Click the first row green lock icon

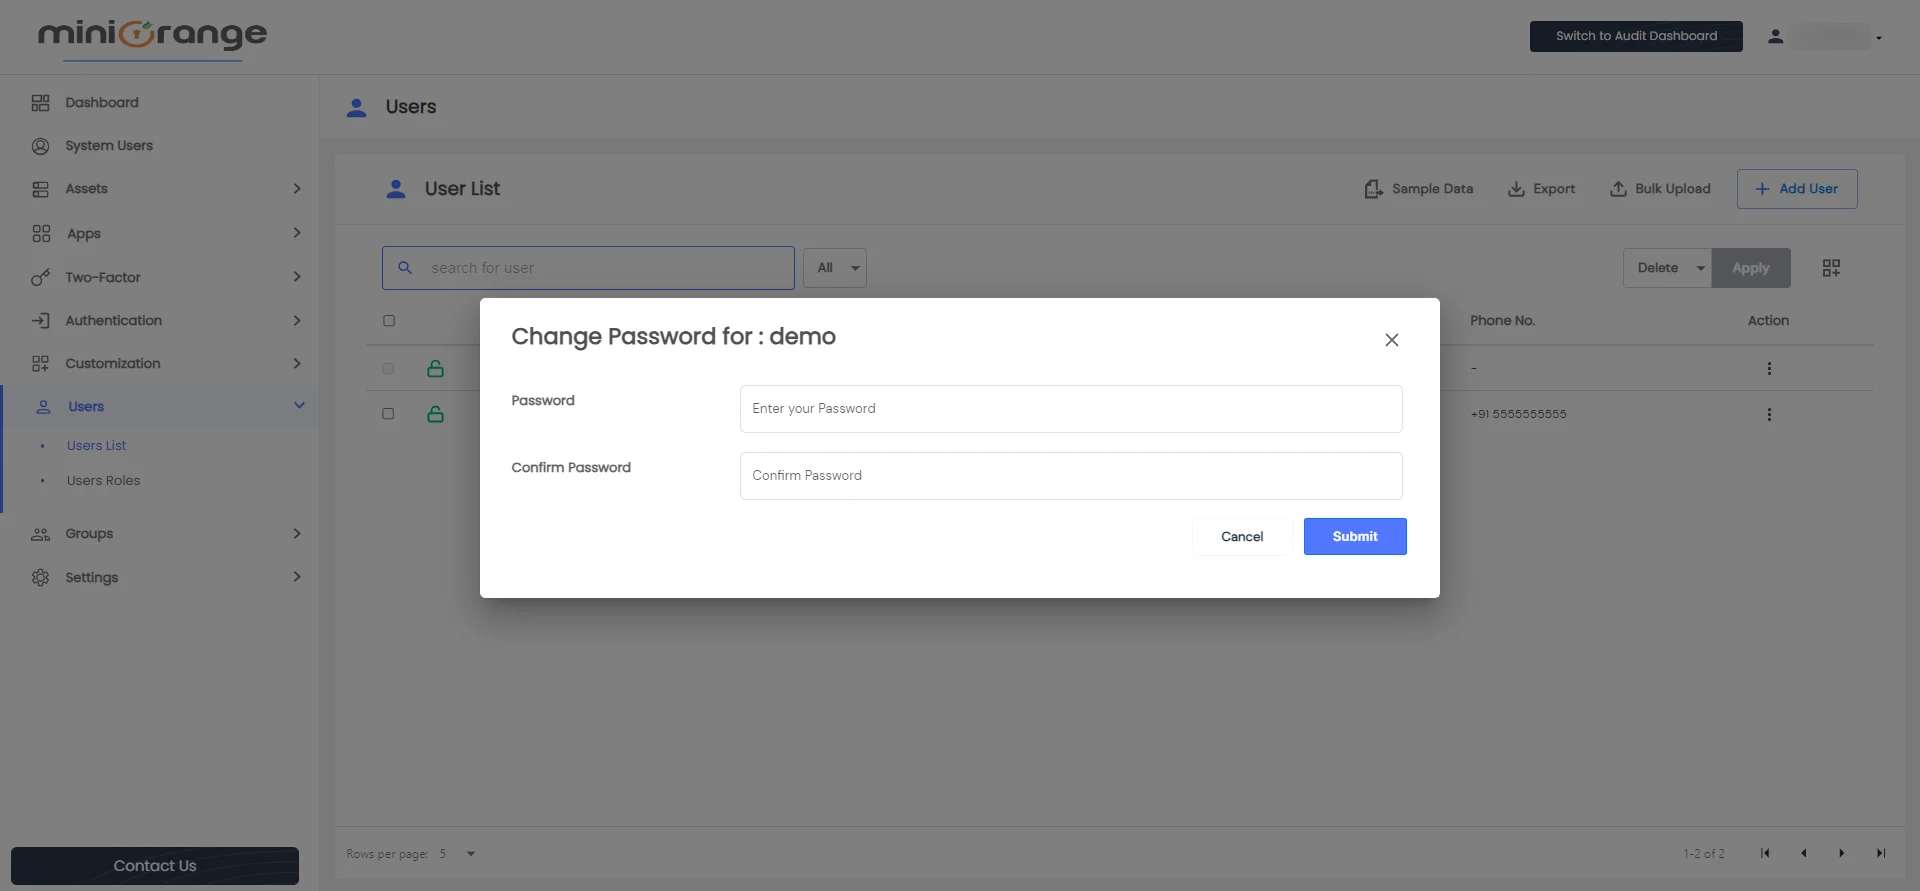435,369
